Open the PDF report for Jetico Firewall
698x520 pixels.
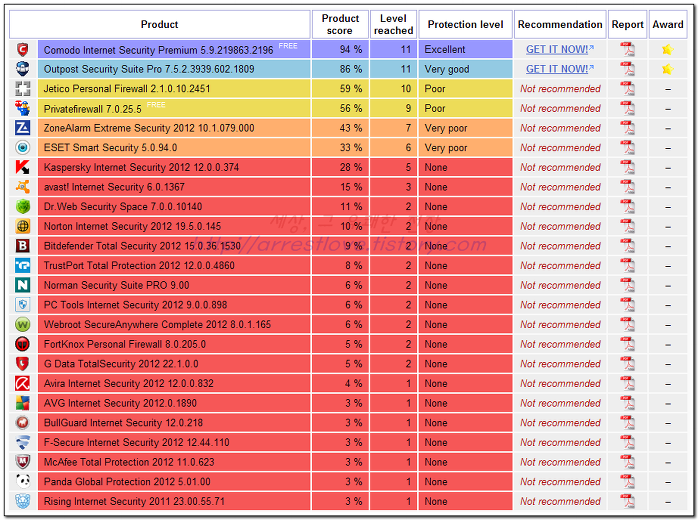(628, 89)
